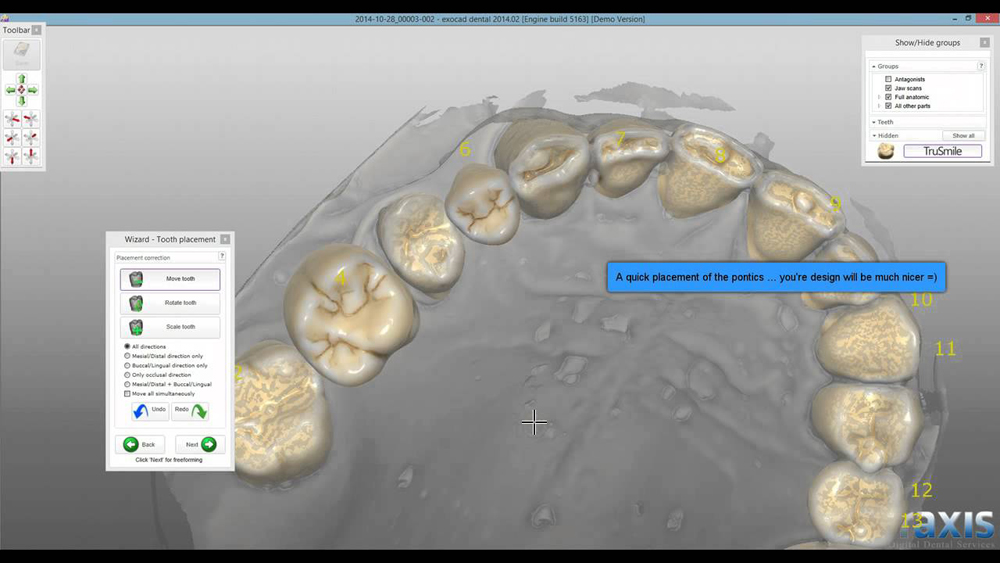The width and height of the screenshot is (1000, 563).
Task: Enable Move all simultaneously checkbox
Action: point(127,393)
